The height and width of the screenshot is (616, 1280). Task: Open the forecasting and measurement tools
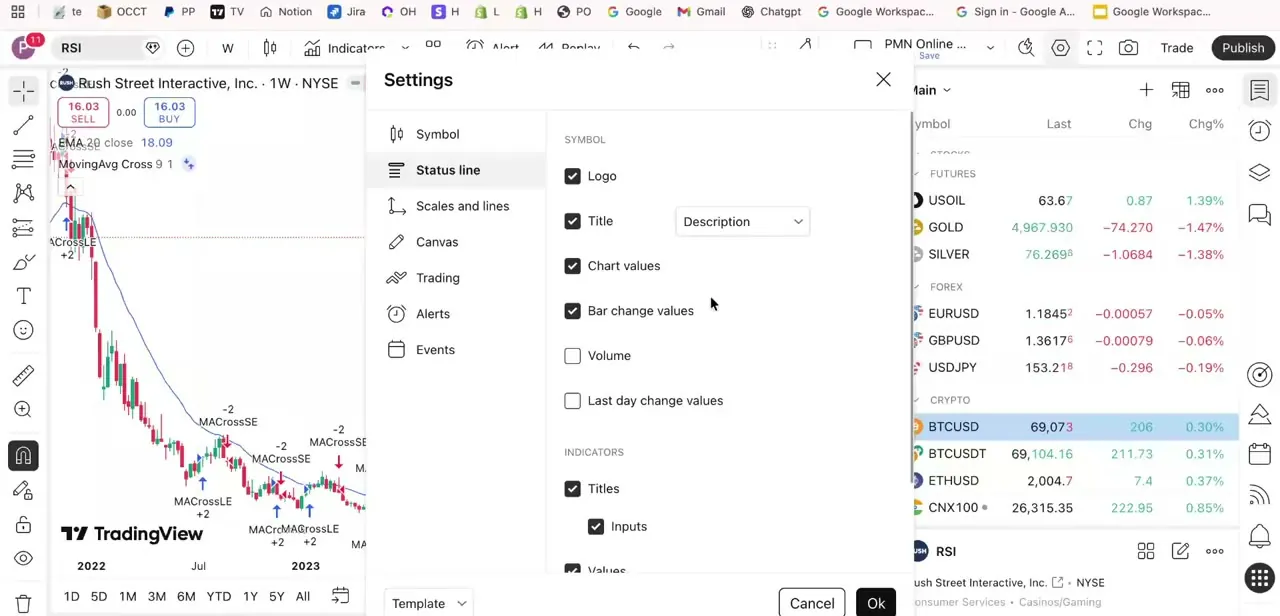(x=23, y=228)
